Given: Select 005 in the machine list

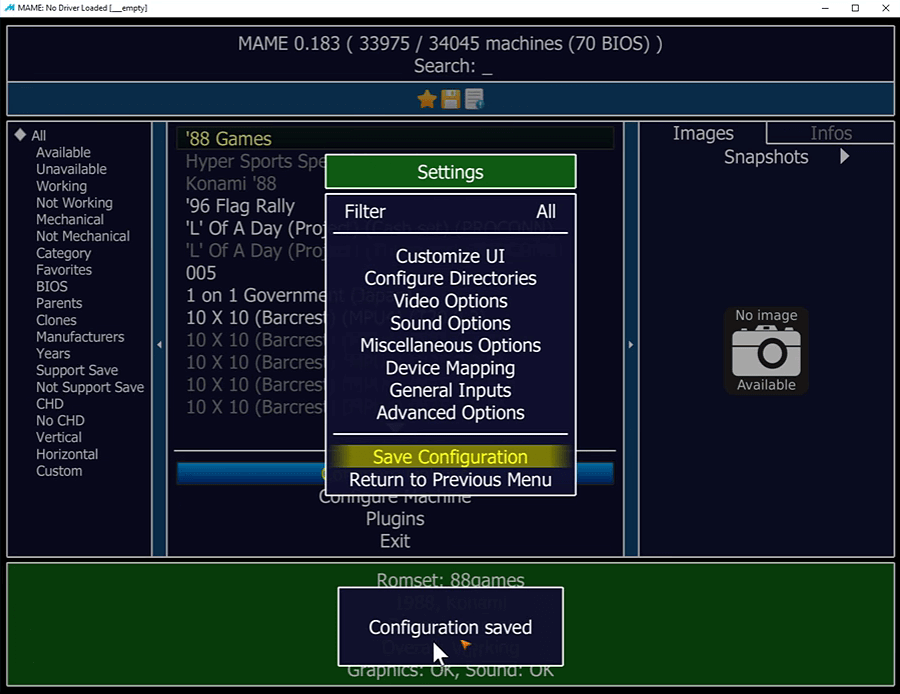Looking at the screenshot, I should (201, 273).
